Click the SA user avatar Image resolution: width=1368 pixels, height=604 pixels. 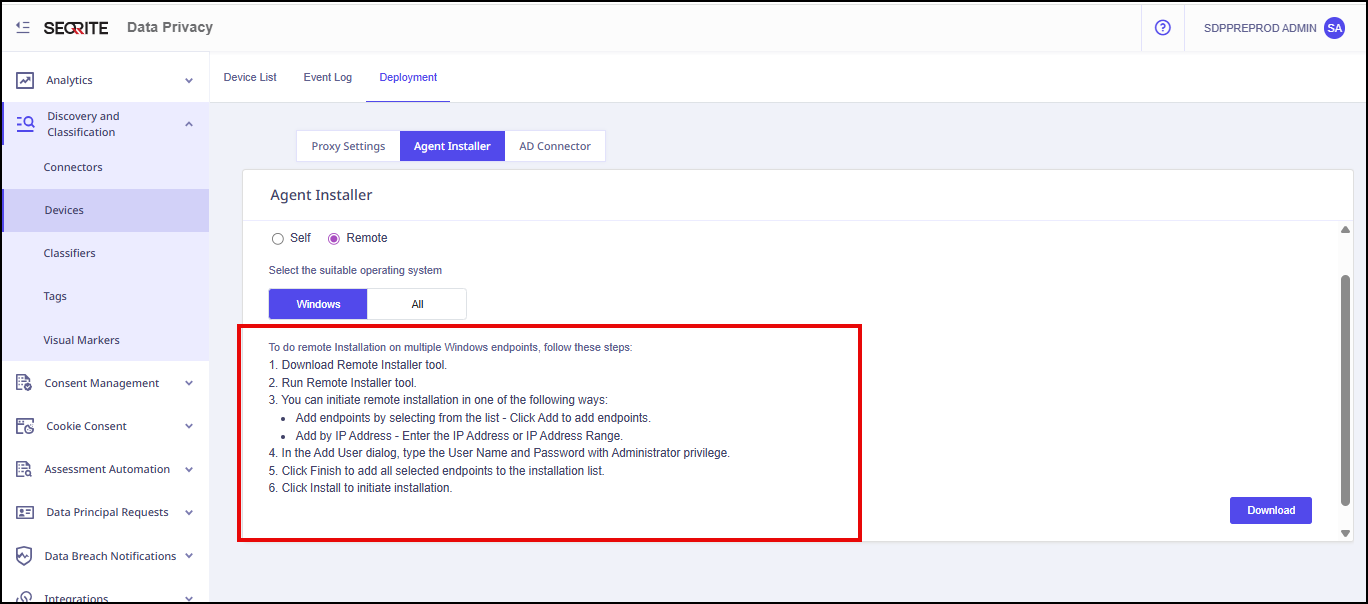pyautogui.click(x=1334, y=28)
